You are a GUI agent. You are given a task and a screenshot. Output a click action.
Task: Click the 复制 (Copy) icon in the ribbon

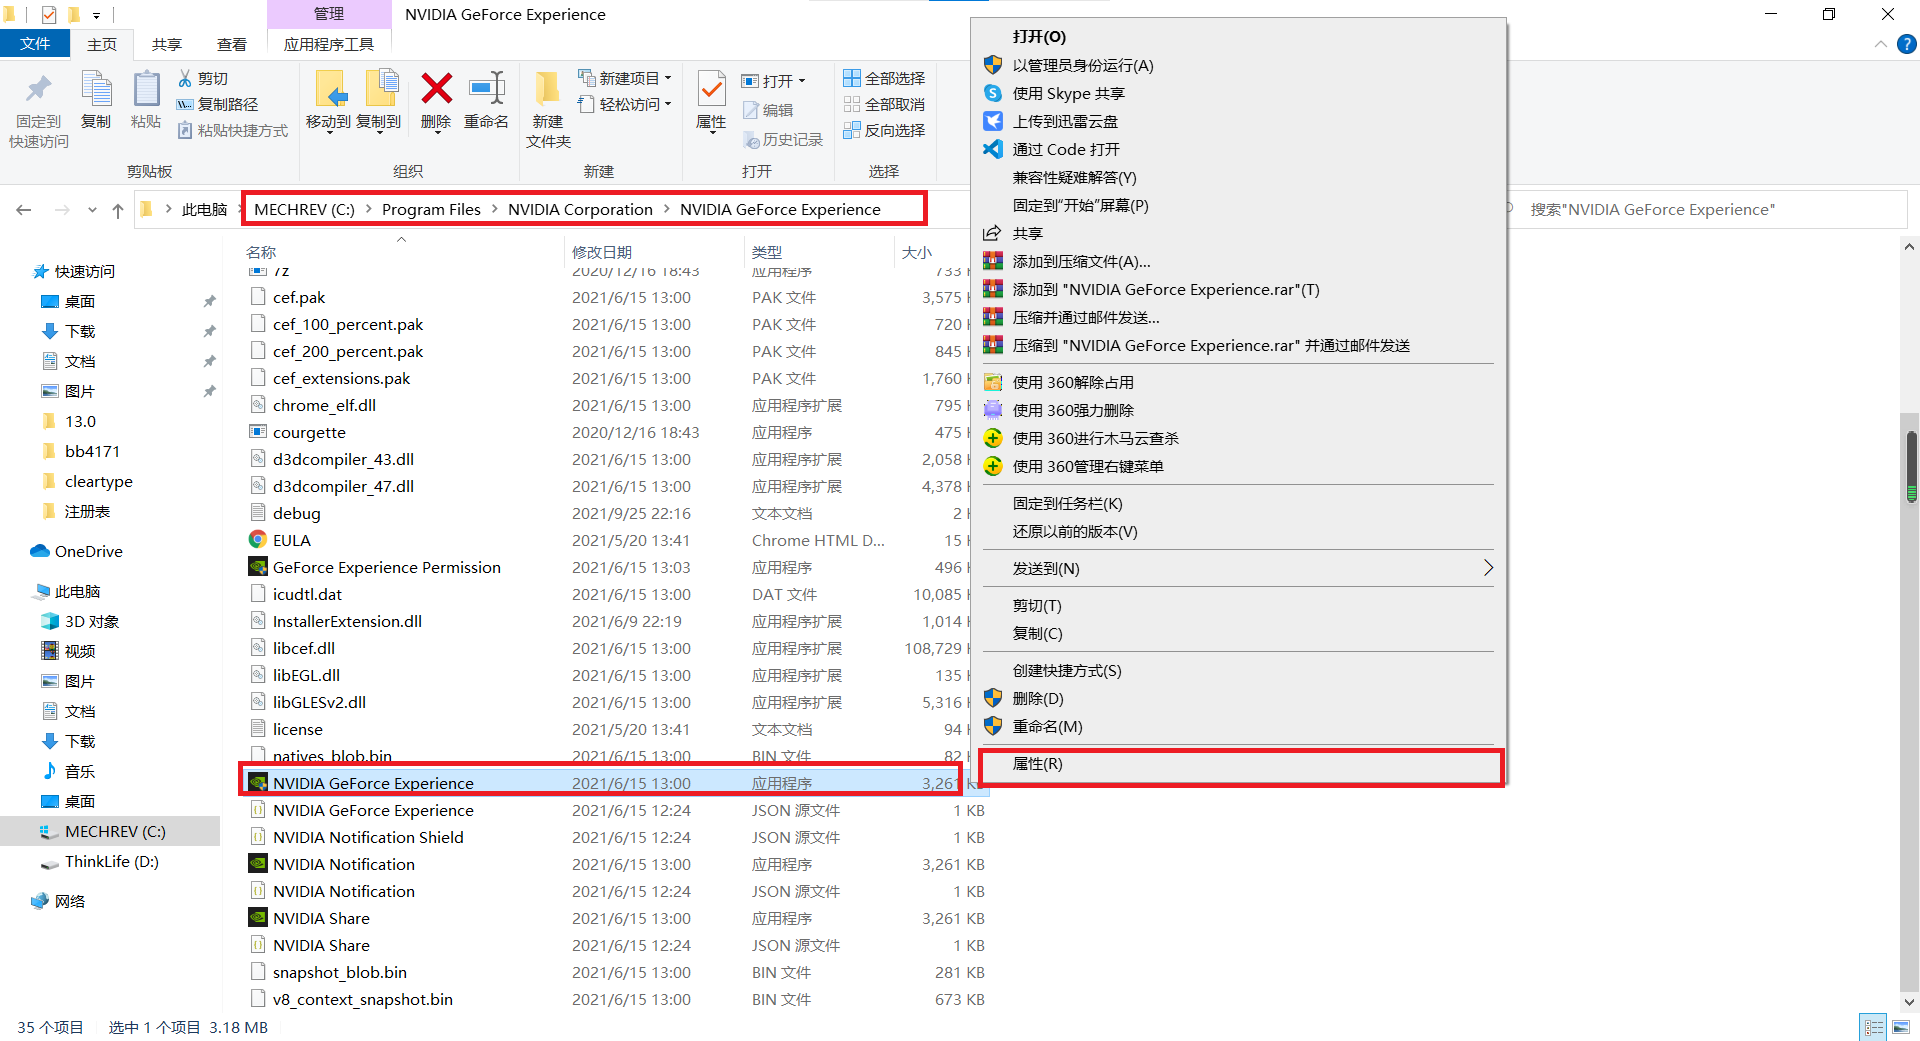[x=96, y=100]
